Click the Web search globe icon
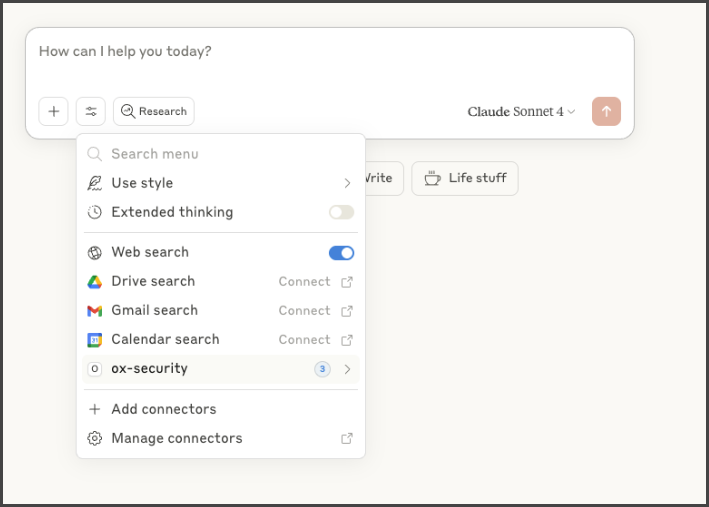This screenshot has width=709, height=507. (x=95, y=253)
